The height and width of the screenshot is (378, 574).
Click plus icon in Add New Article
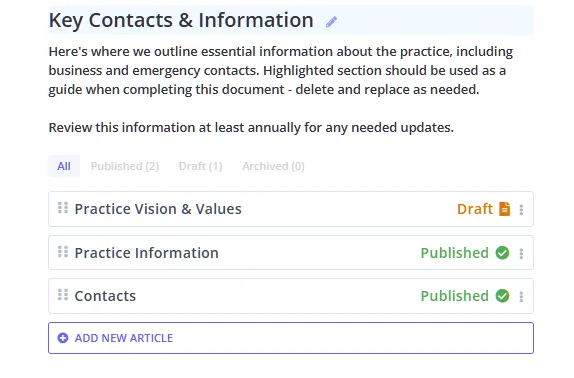pos(63,338)
